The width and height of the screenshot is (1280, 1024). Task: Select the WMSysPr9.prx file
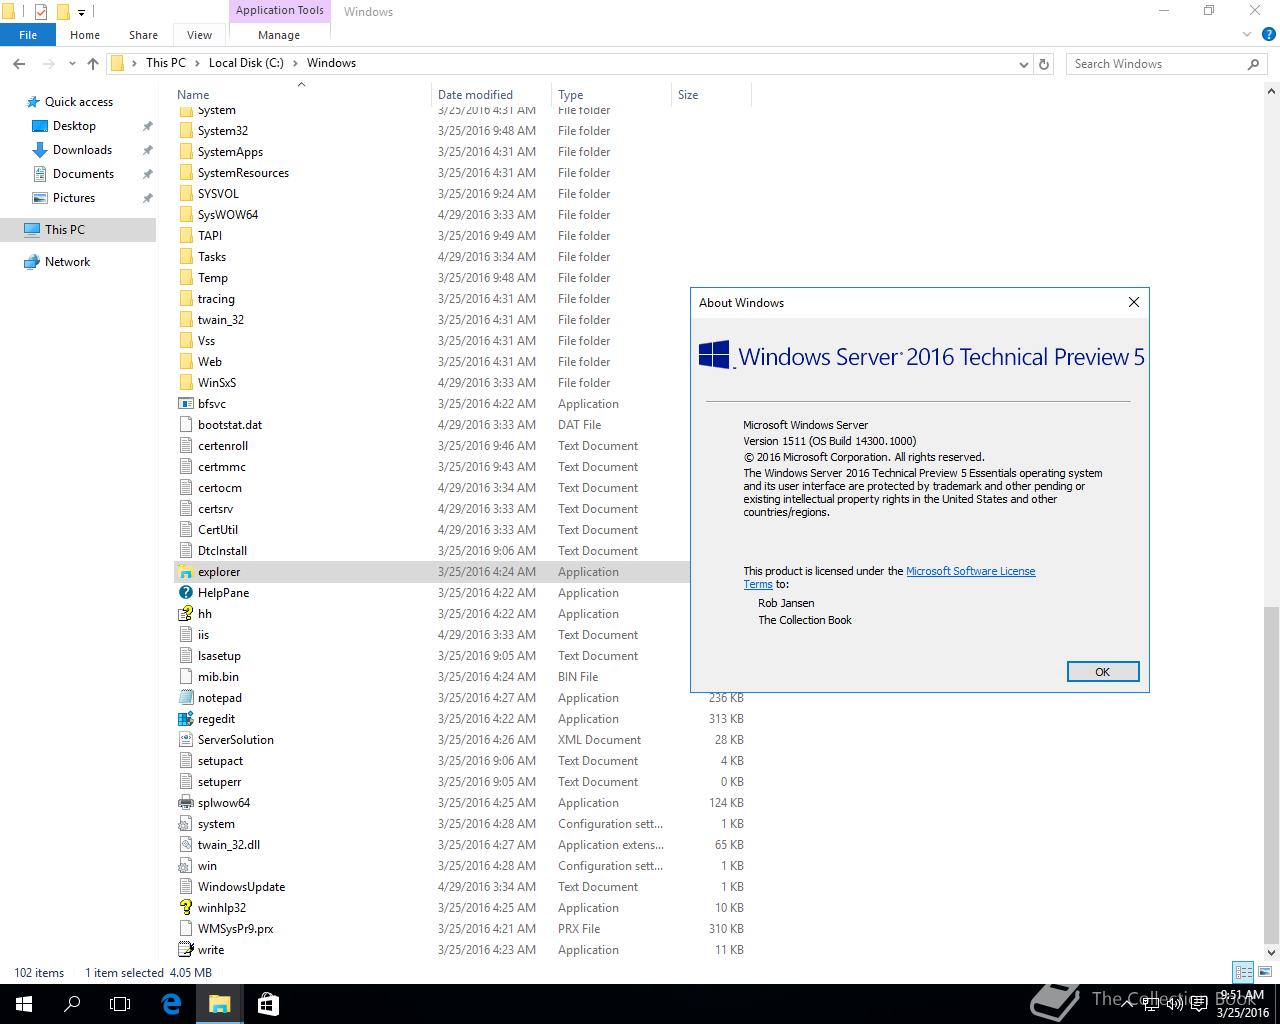pos(235,929)
